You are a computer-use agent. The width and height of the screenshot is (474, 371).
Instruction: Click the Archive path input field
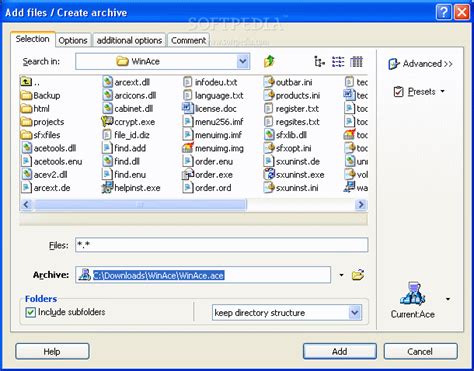click(x=203, y=275)
